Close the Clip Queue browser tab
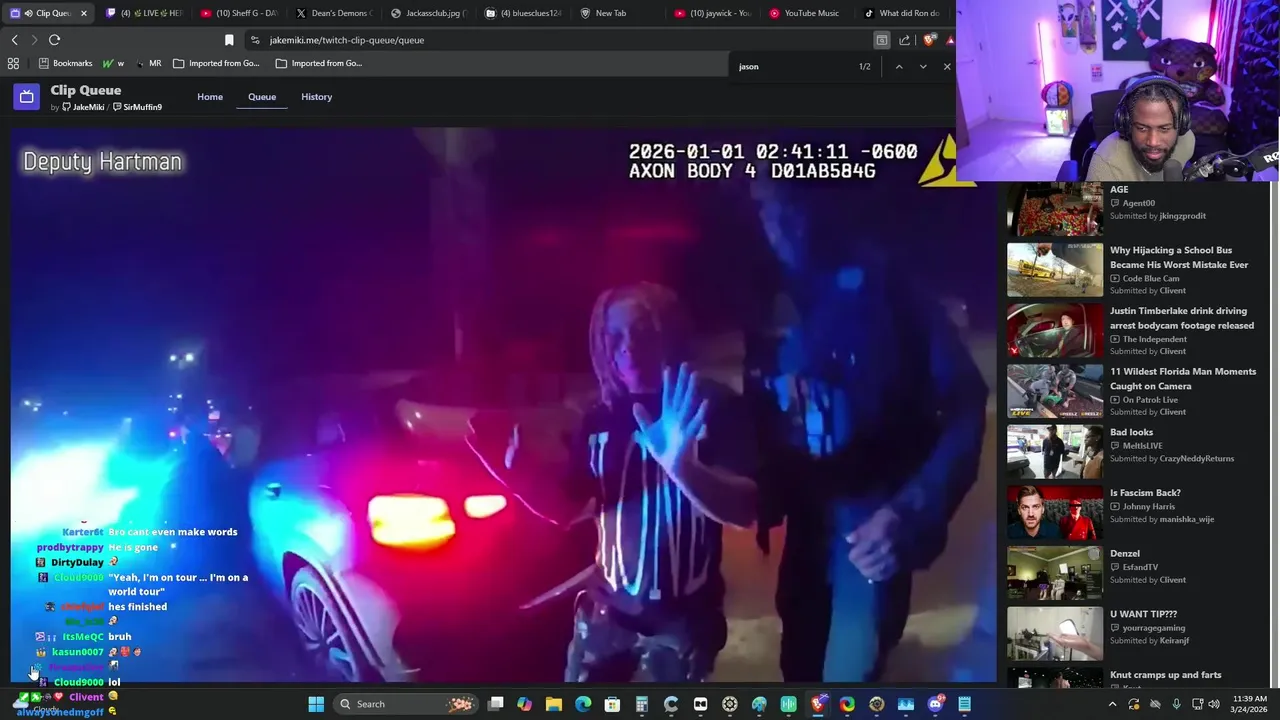 [x=84, y=13]
